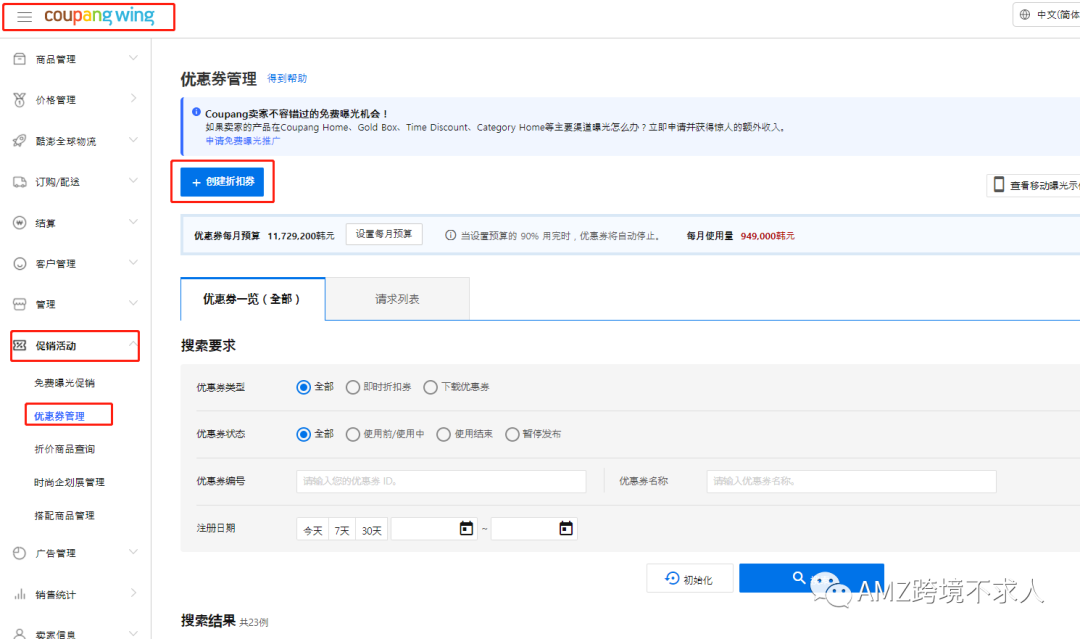
Task: Select the 下载优惠券 radio button
Action: [x=430, y=387]
